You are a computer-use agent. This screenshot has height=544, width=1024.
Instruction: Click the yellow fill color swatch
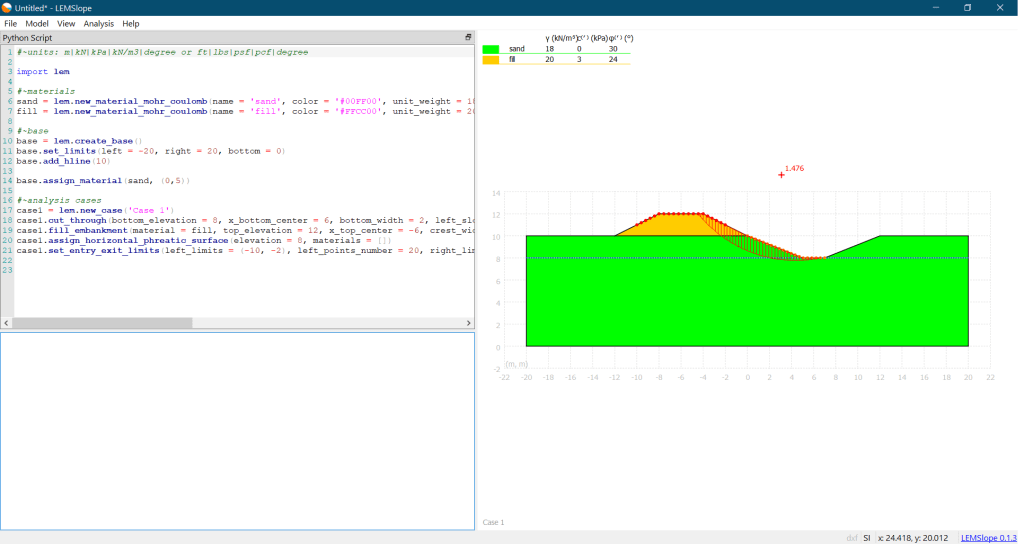[x=490, y=60]
